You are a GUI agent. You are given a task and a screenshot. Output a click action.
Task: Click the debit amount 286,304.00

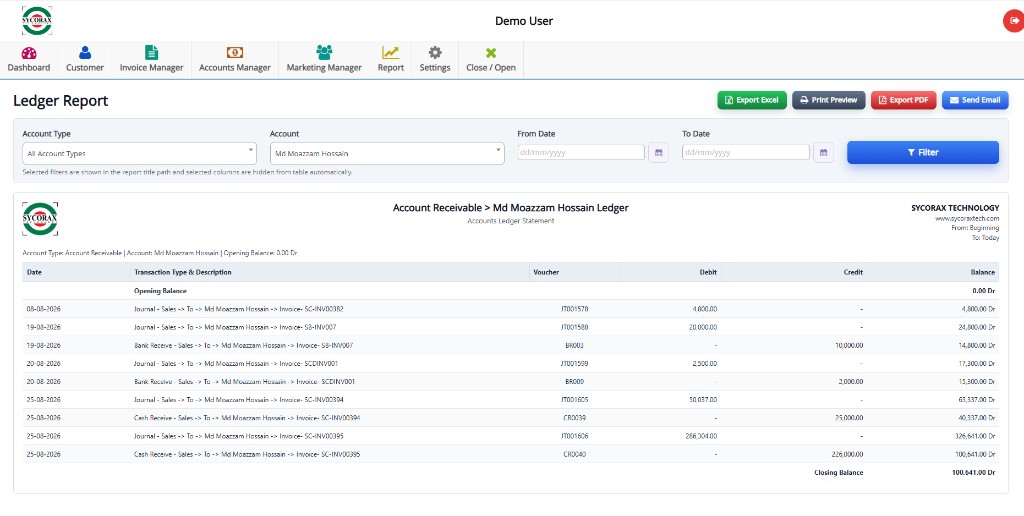click(701, 436)
